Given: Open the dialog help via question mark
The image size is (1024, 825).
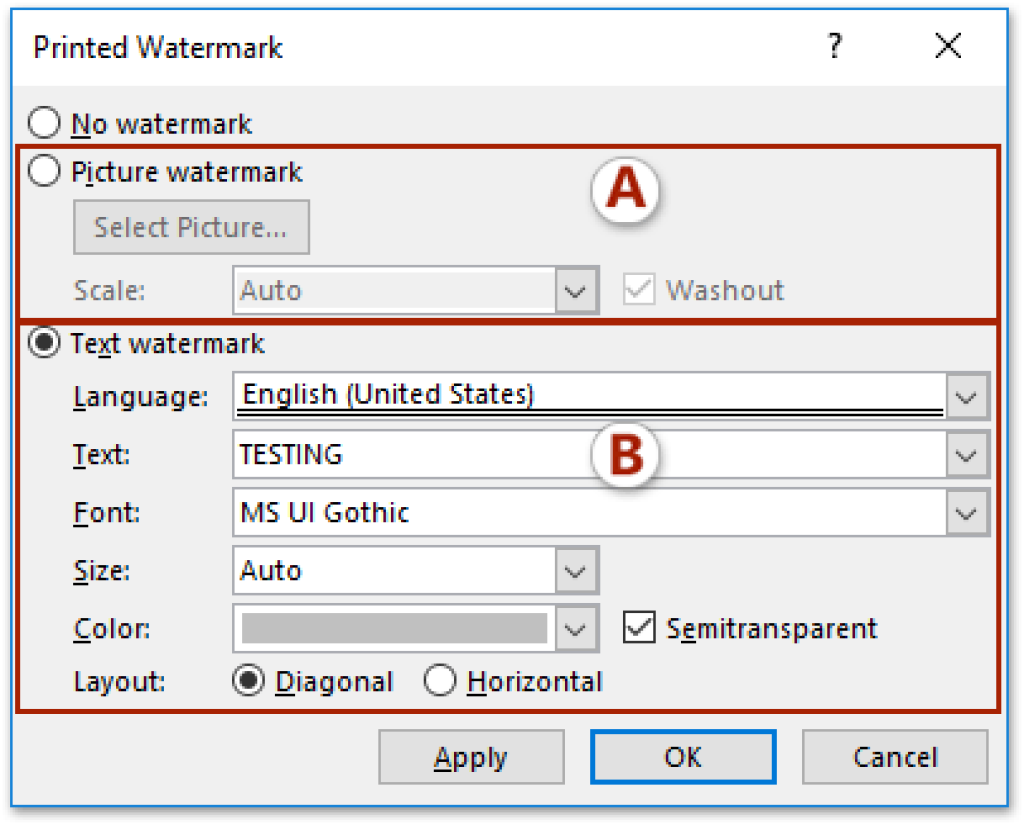Looking at the screenshot, I should pyautogui.click(x=835, y=46).
